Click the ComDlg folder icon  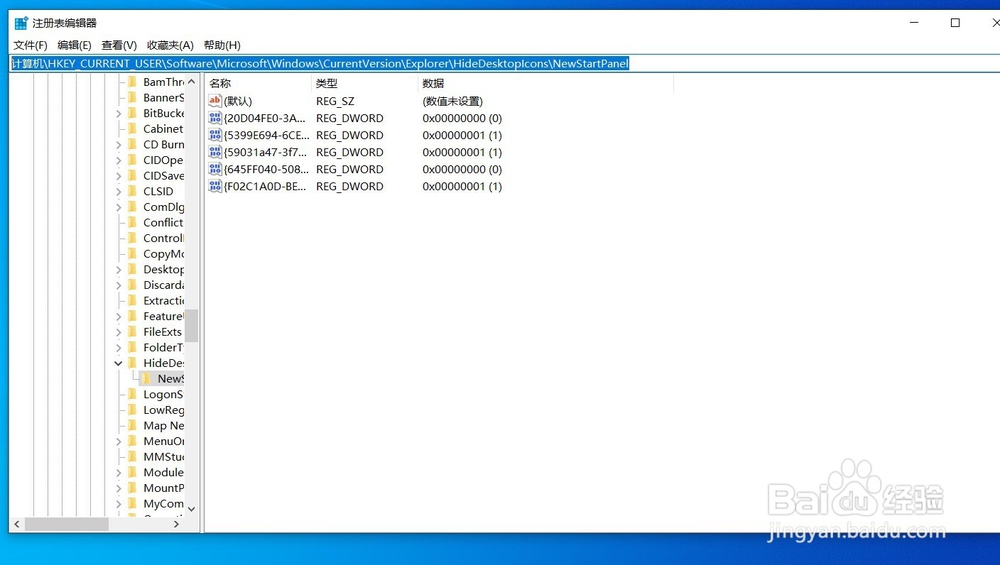133,207
